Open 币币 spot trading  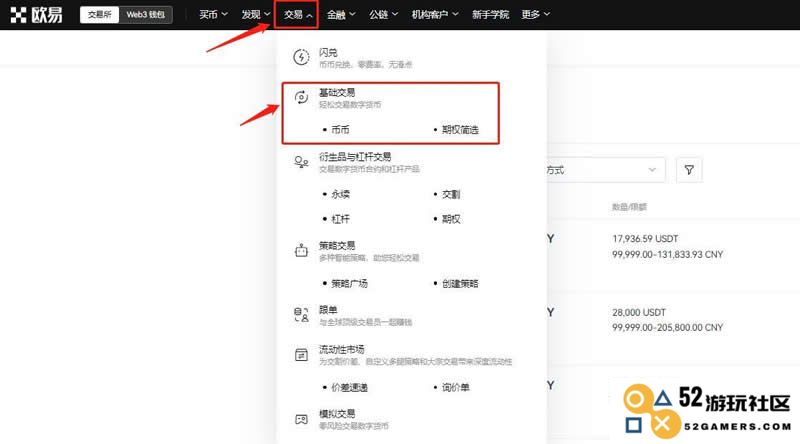(340, 130)
